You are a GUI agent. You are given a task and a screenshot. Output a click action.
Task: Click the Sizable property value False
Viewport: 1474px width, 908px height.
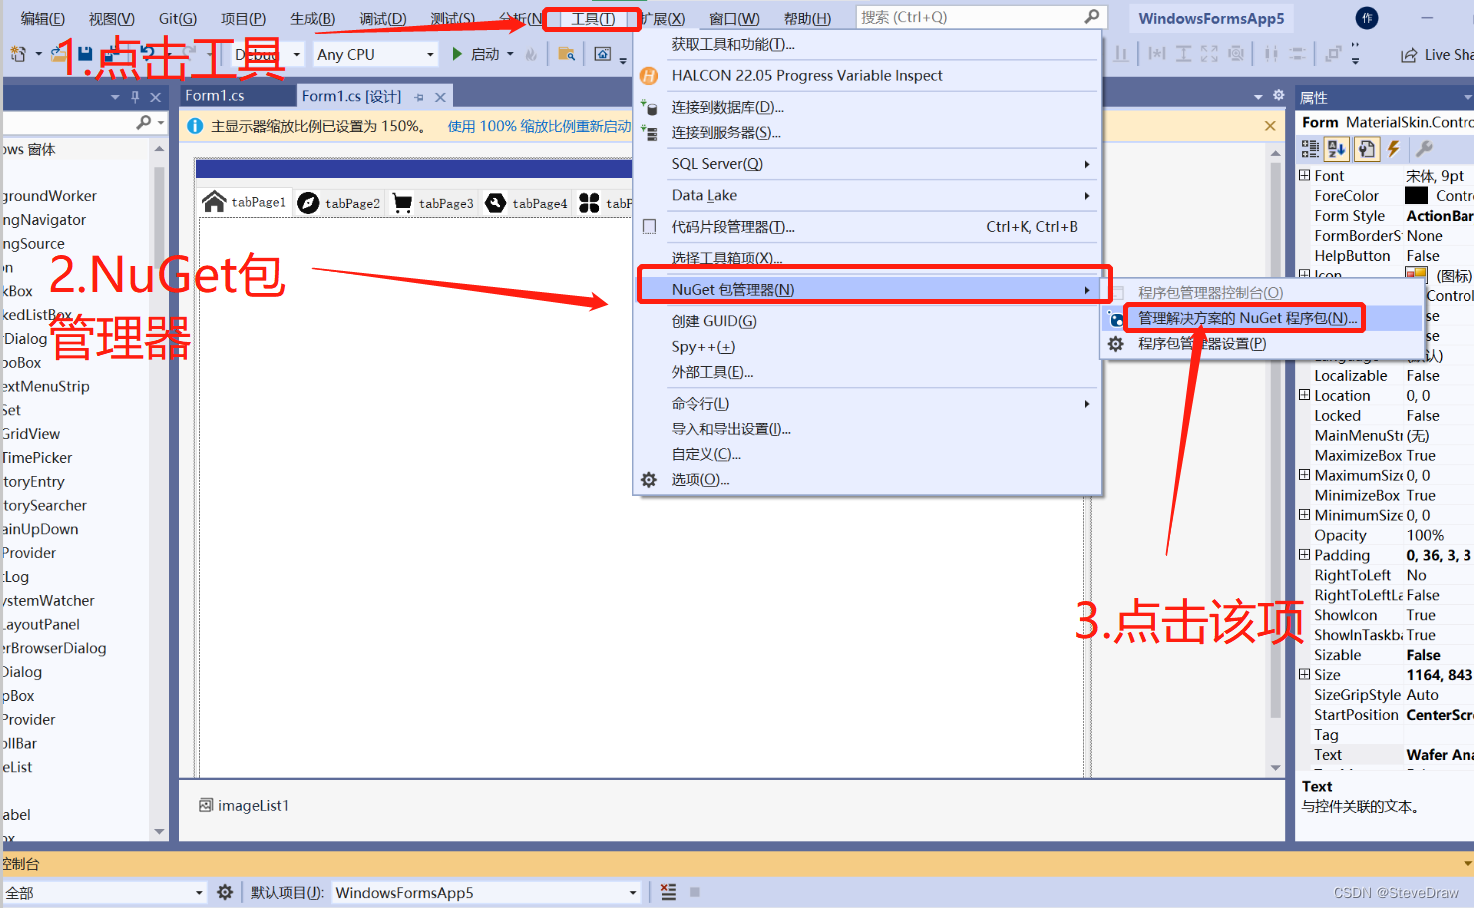1423,655
